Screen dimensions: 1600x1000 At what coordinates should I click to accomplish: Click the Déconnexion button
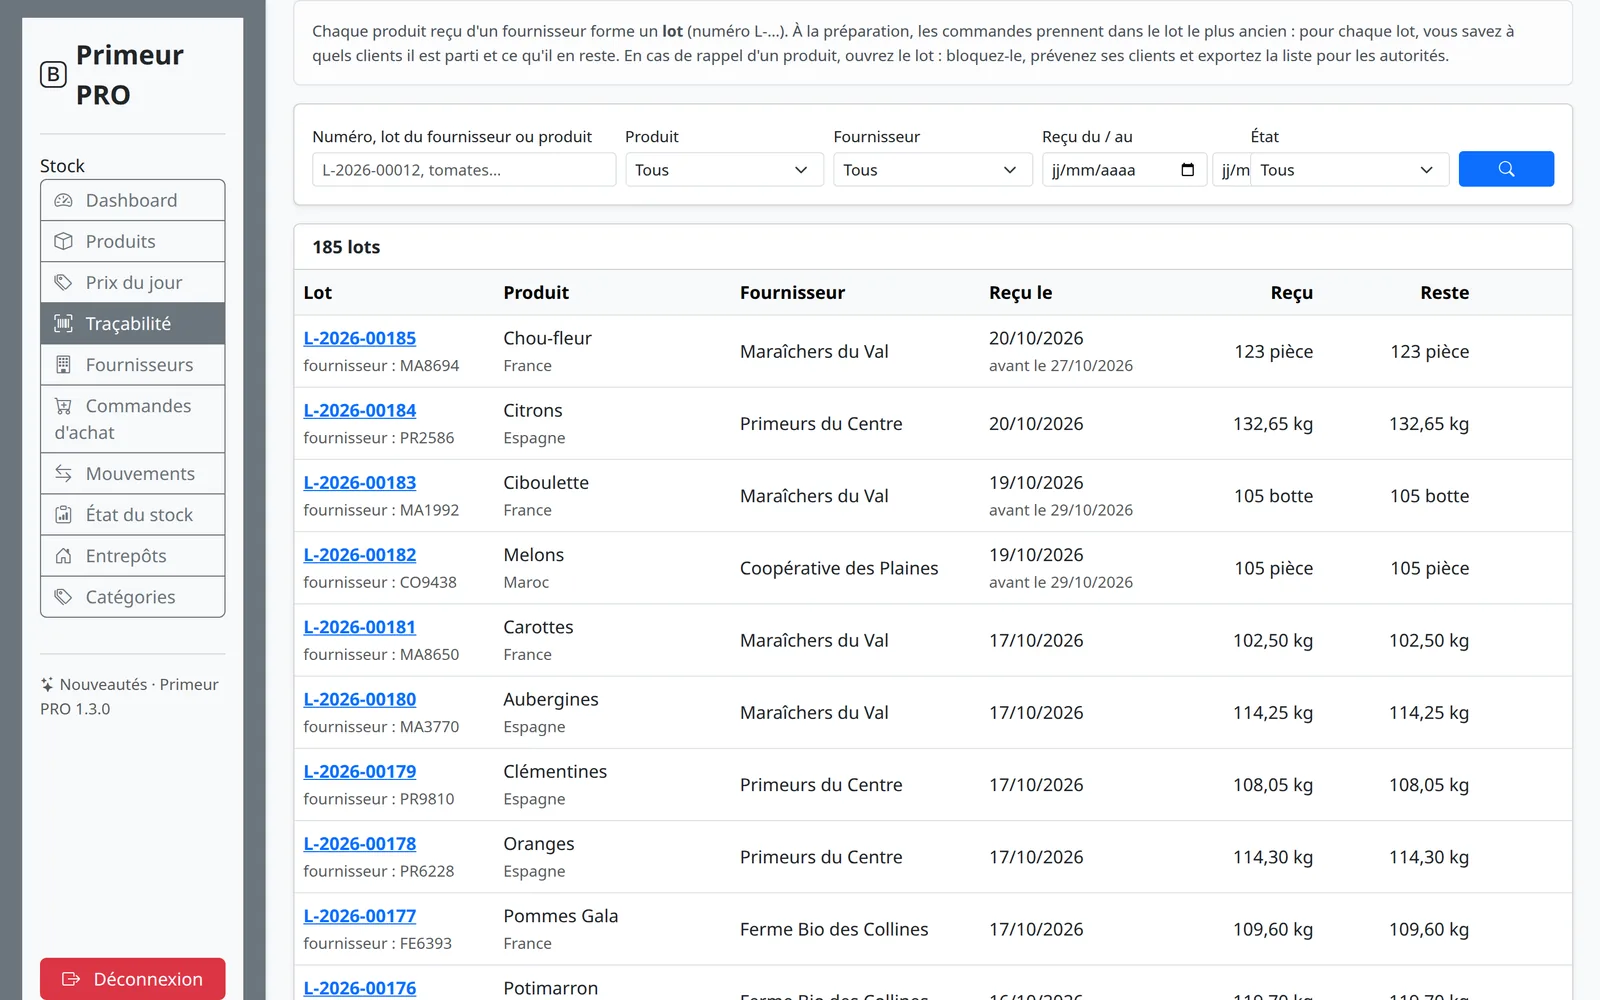(x=132, y=979)
